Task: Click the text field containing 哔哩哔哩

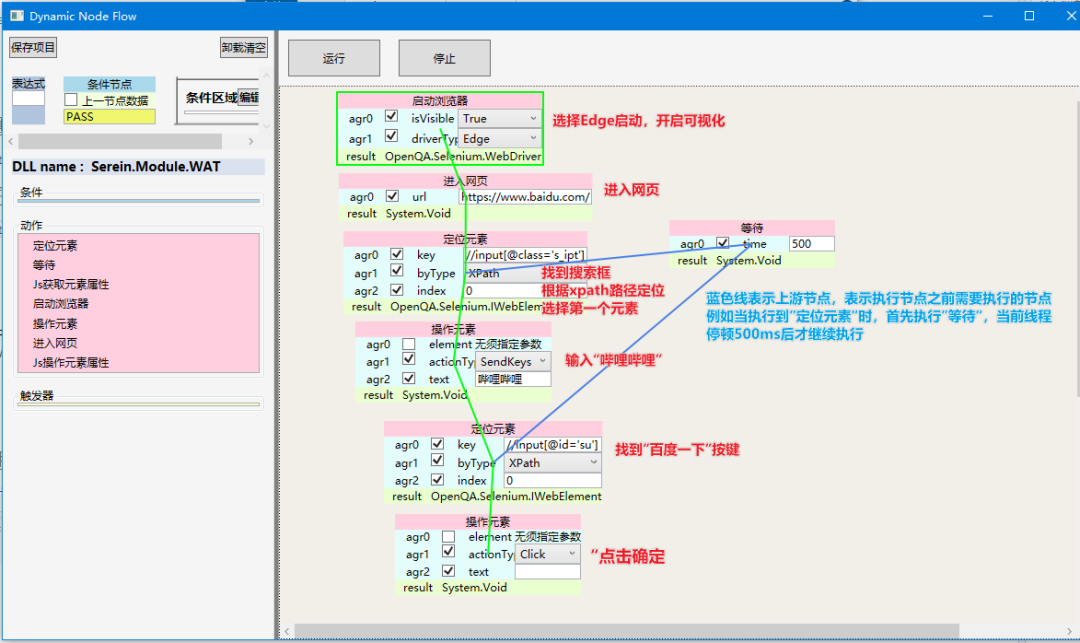Action: pyautogui.click(x=513, y=379)
